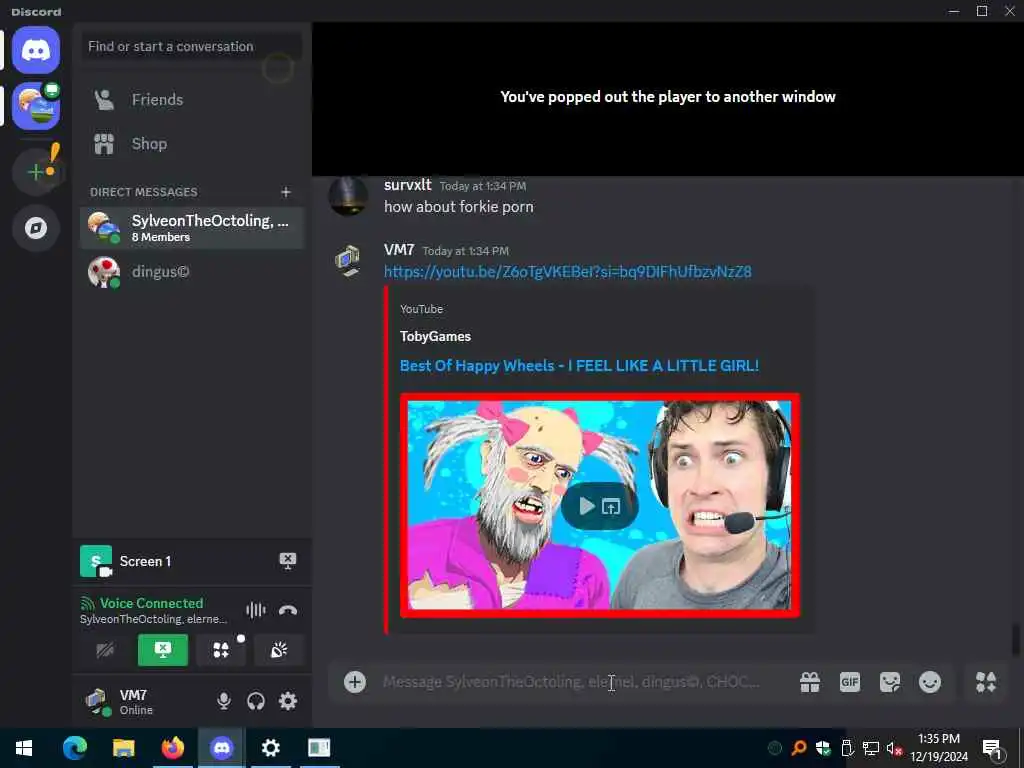This screenshot has width=1024, height=768.
Task: Click VM7 avatar in chat
Action: click(347, 261)
